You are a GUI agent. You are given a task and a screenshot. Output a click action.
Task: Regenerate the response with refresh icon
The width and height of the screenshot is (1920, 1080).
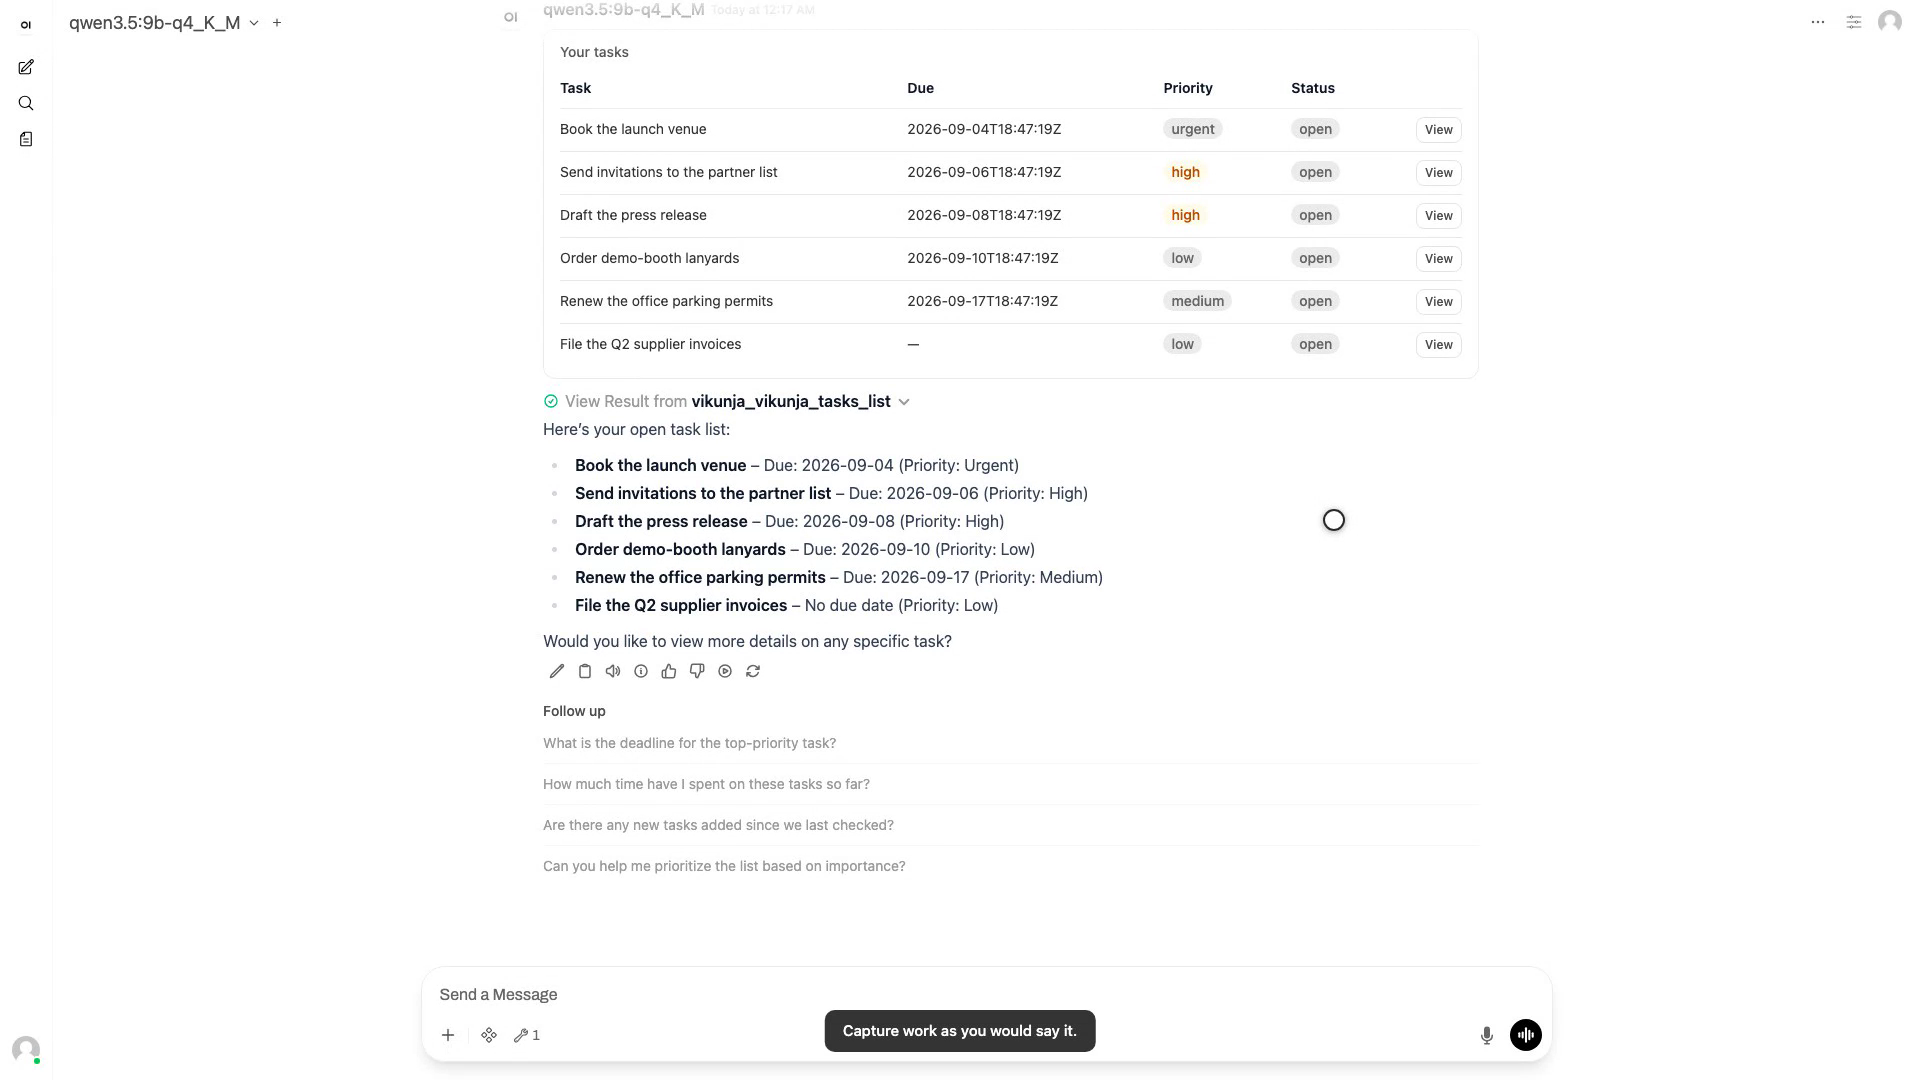(x=753, y=671)
